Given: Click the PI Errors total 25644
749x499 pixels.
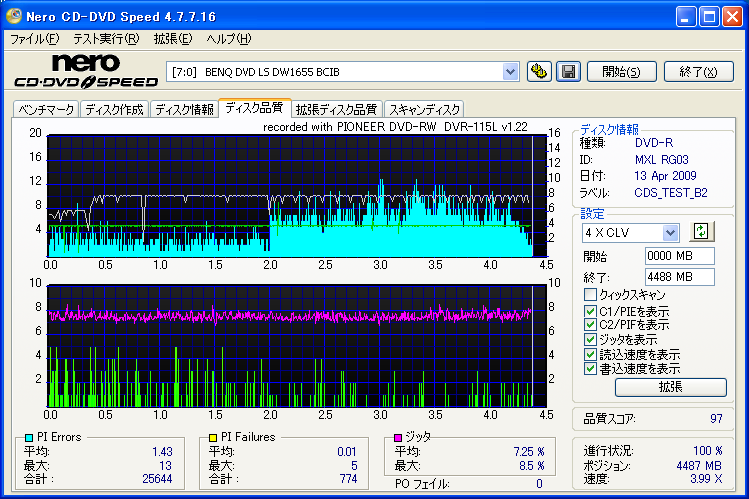Looking at the screenshot, I should [x=157, y=478].
